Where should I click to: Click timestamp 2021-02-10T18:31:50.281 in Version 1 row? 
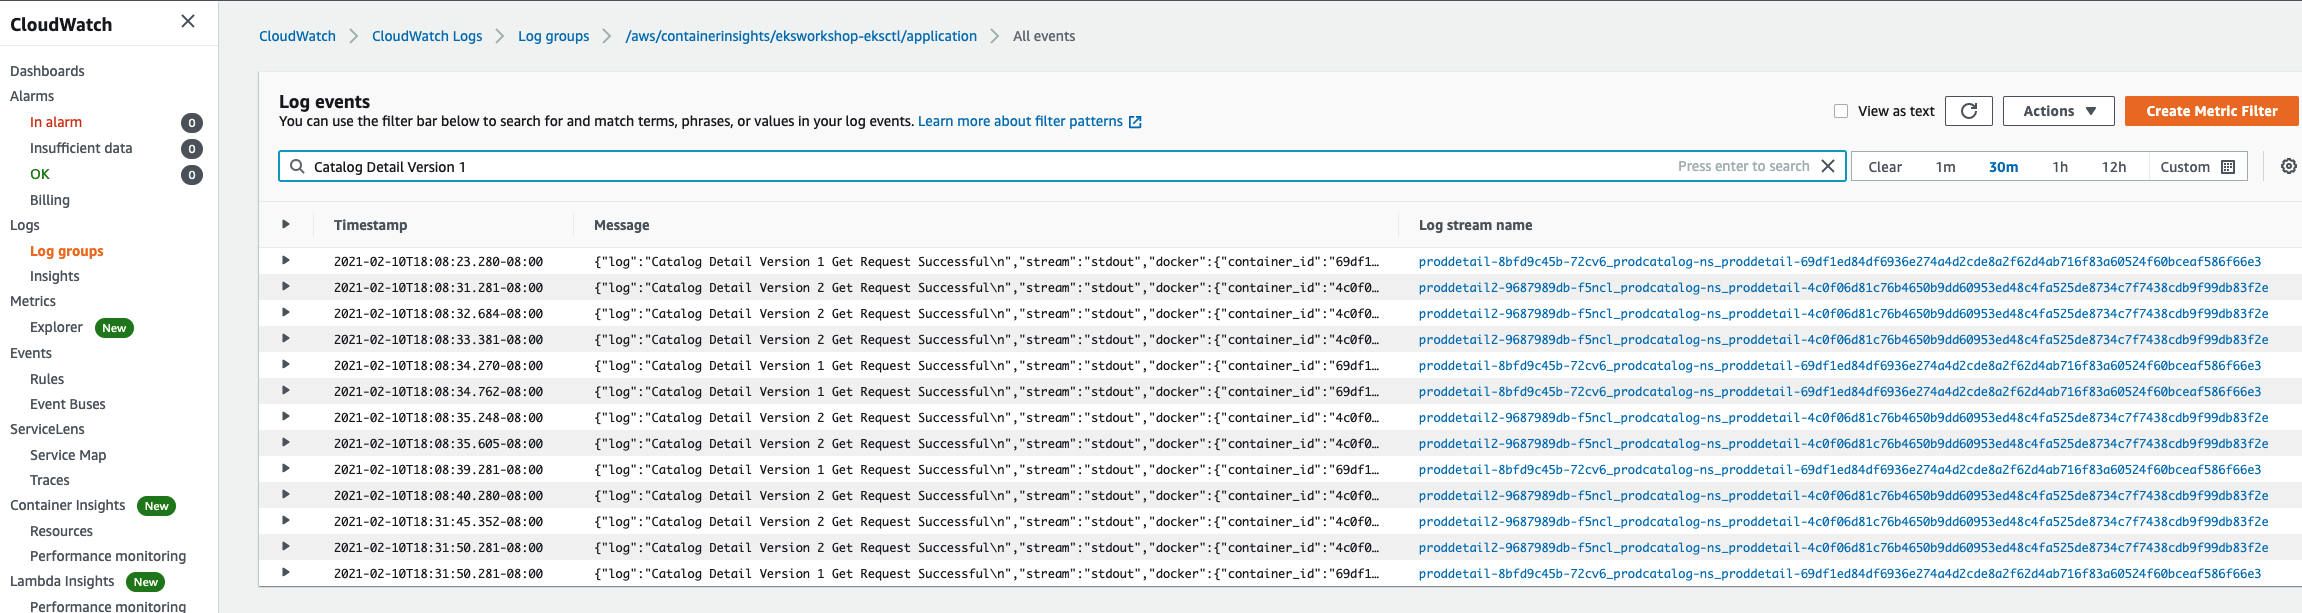tap(438, 574)
